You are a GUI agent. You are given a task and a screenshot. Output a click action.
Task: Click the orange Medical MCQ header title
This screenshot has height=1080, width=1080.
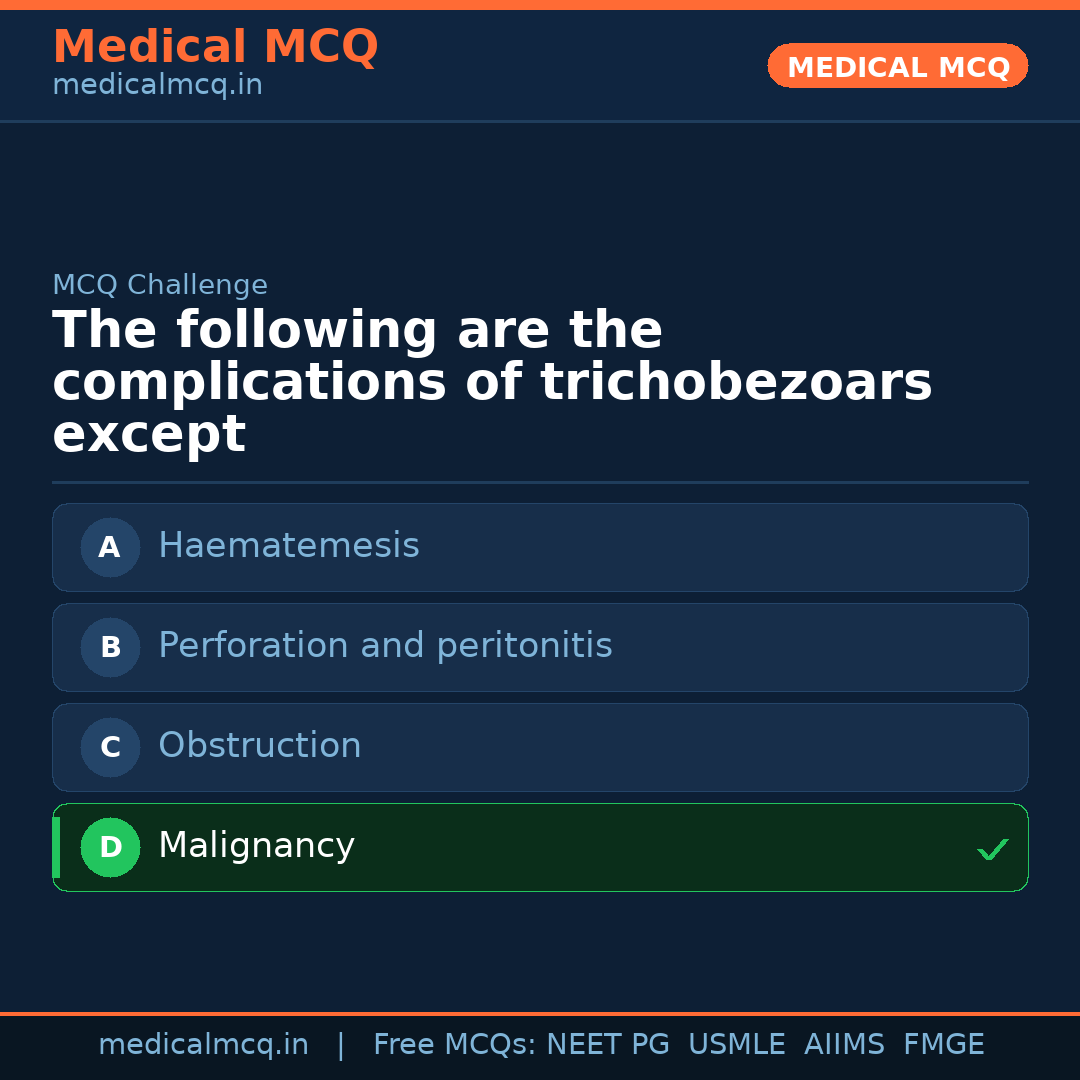215,47
